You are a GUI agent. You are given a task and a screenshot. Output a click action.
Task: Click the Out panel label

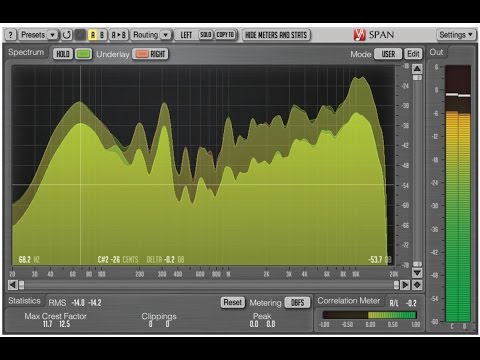coord(436,52)
